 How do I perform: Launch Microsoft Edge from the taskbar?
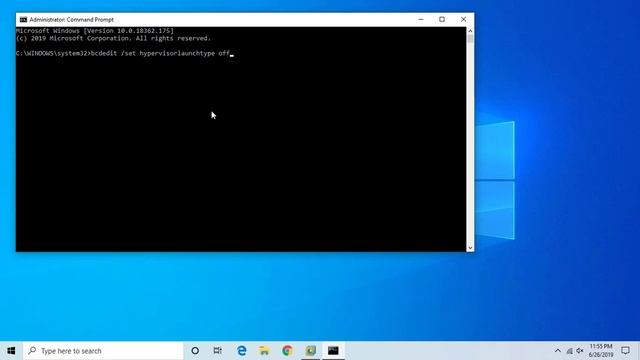click(x=242, y=351)
